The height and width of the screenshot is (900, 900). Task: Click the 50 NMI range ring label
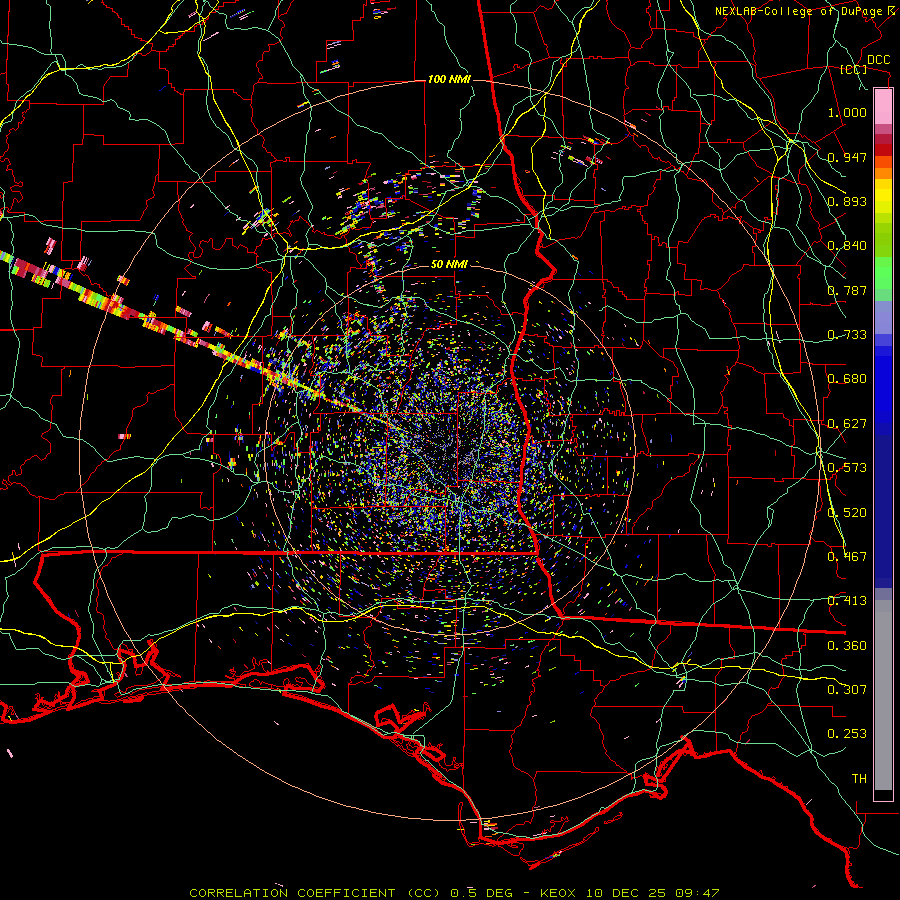click(449, 264)
